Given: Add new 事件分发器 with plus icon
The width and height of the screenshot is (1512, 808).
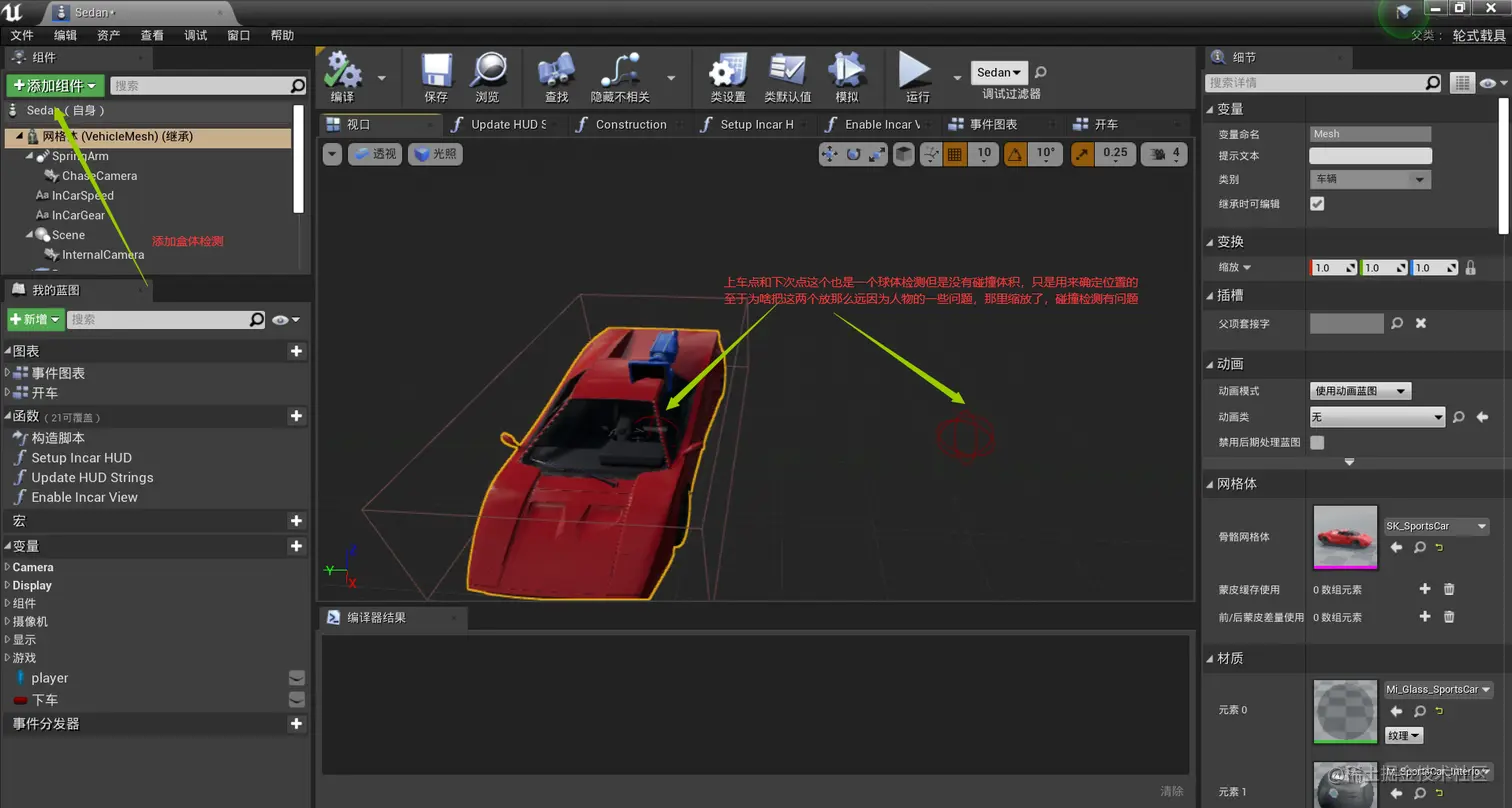Looking at the screenshot, I should [x=296, y=723].
